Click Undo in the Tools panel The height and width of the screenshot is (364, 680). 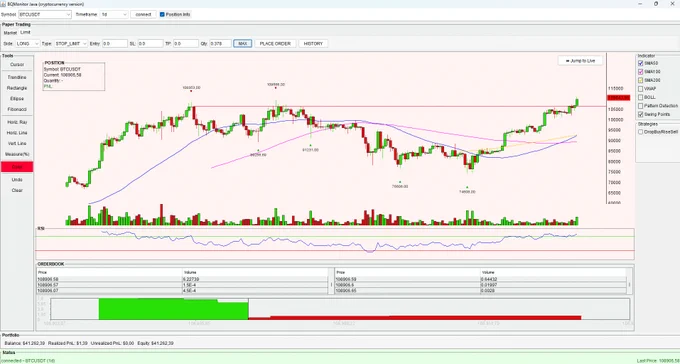pyautogui.click(x=17, y=180)
